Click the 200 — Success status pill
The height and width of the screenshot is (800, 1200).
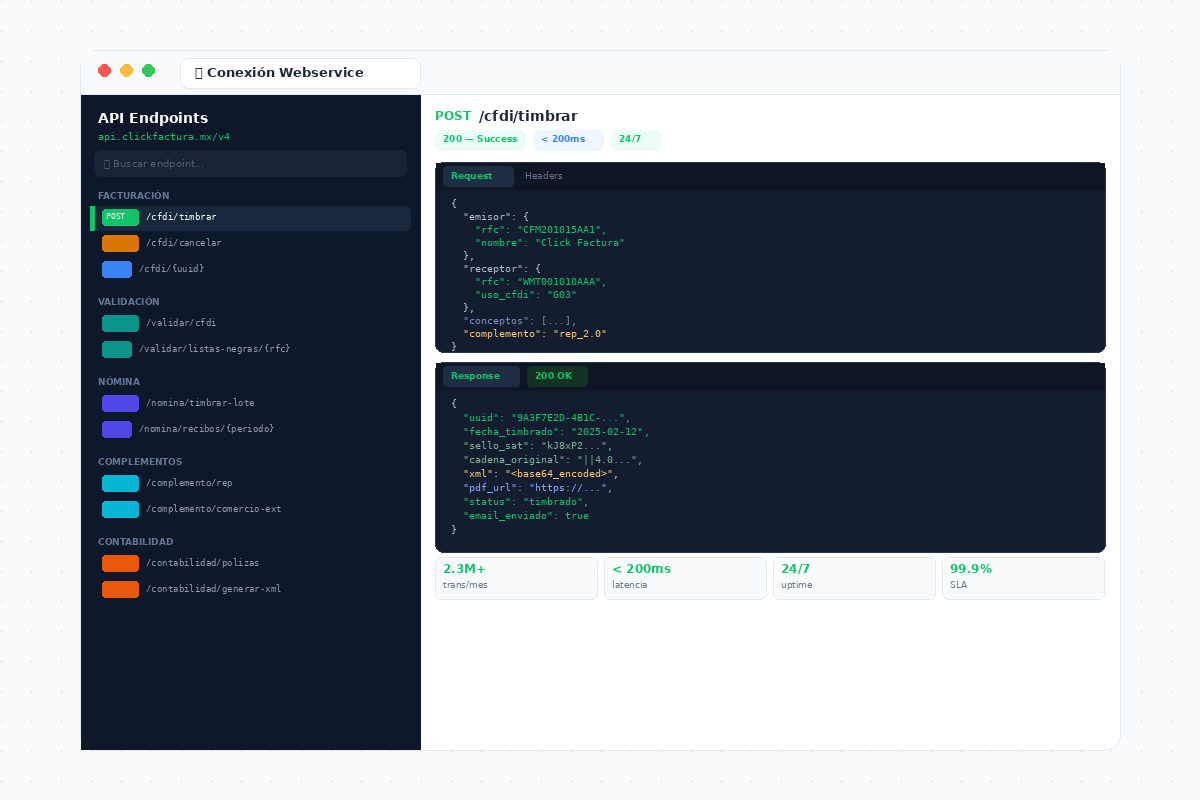point(480,139)
